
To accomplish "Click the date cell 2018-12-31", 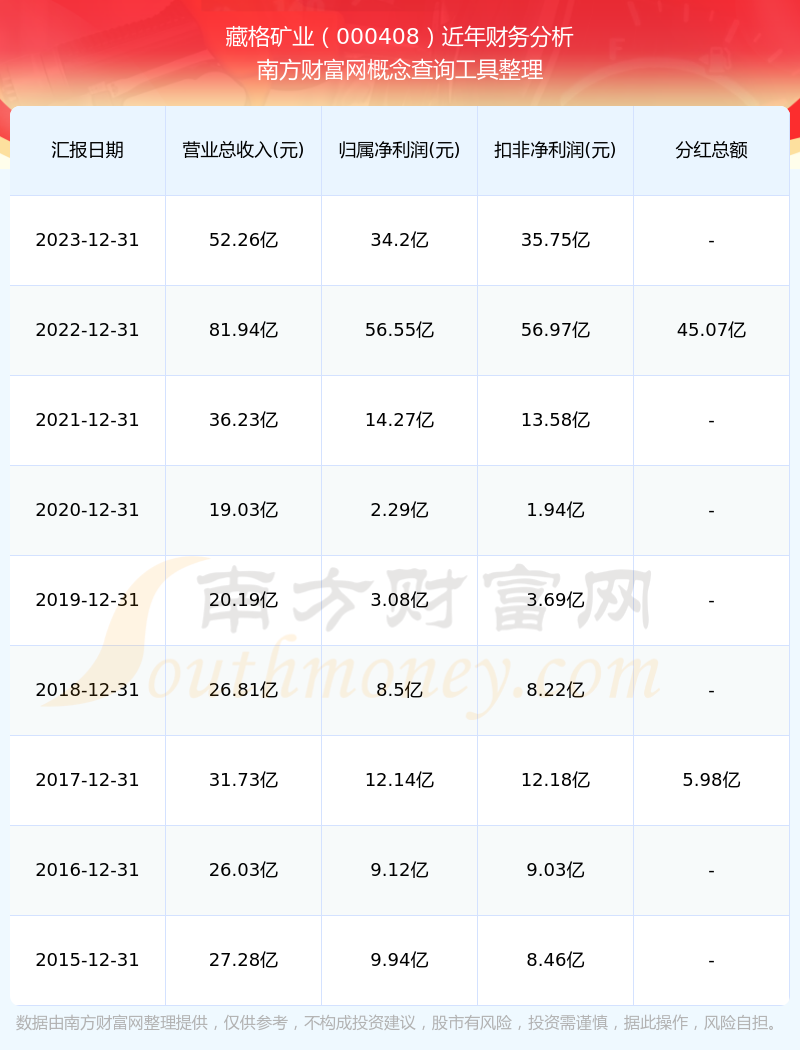I will (x=88, y=690).
